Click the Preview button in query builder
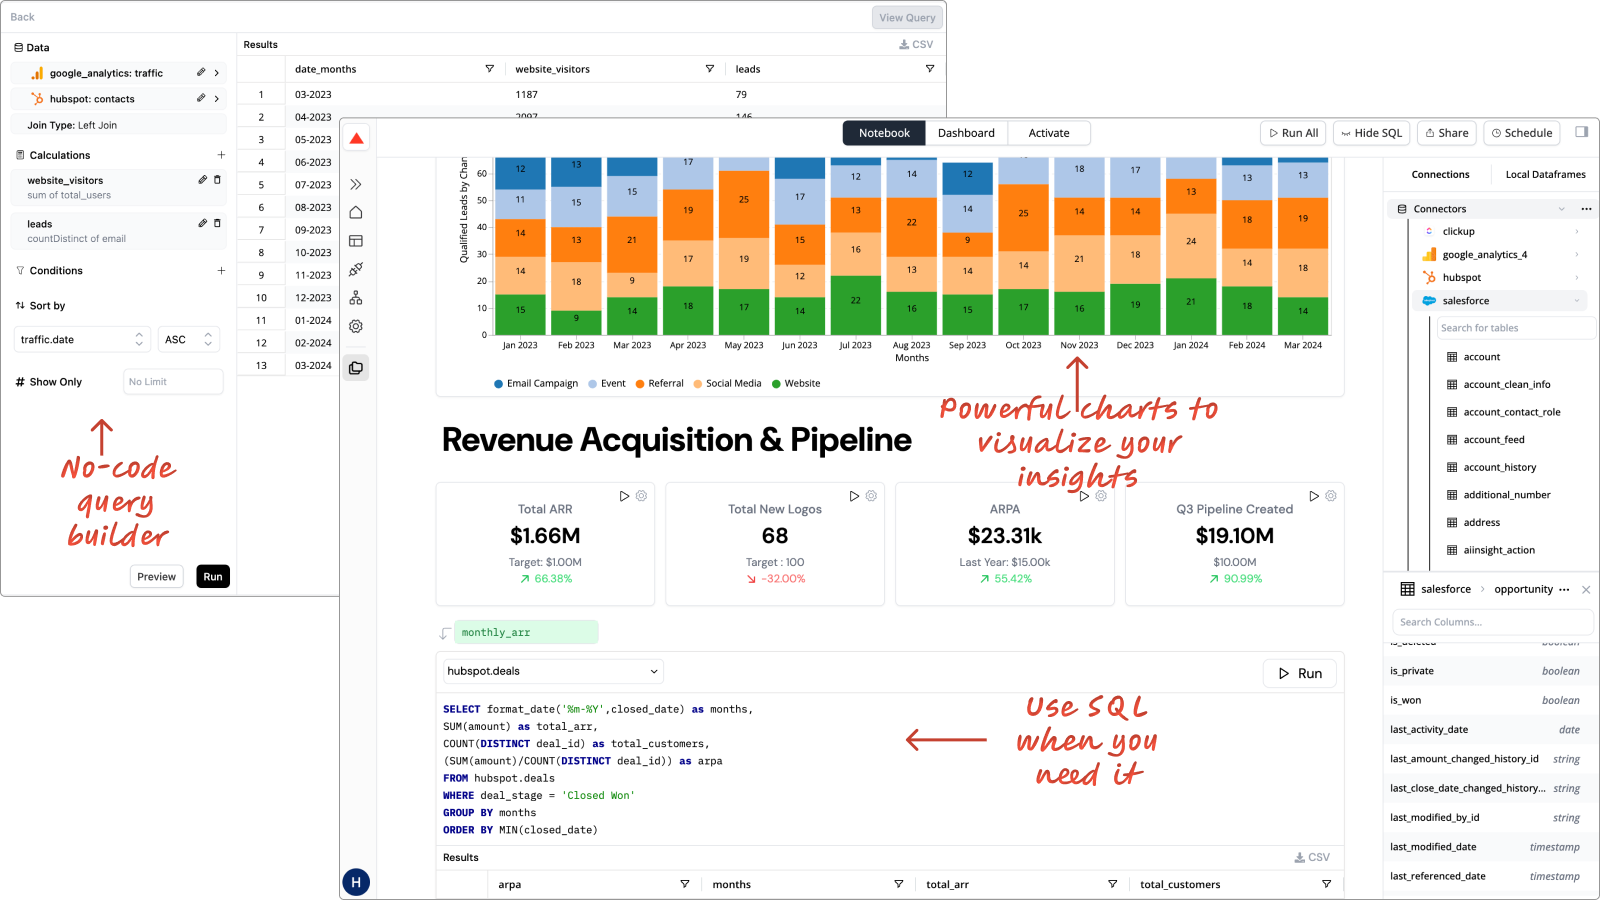This screenshot has width=1600, height=900. click(157, 577)
